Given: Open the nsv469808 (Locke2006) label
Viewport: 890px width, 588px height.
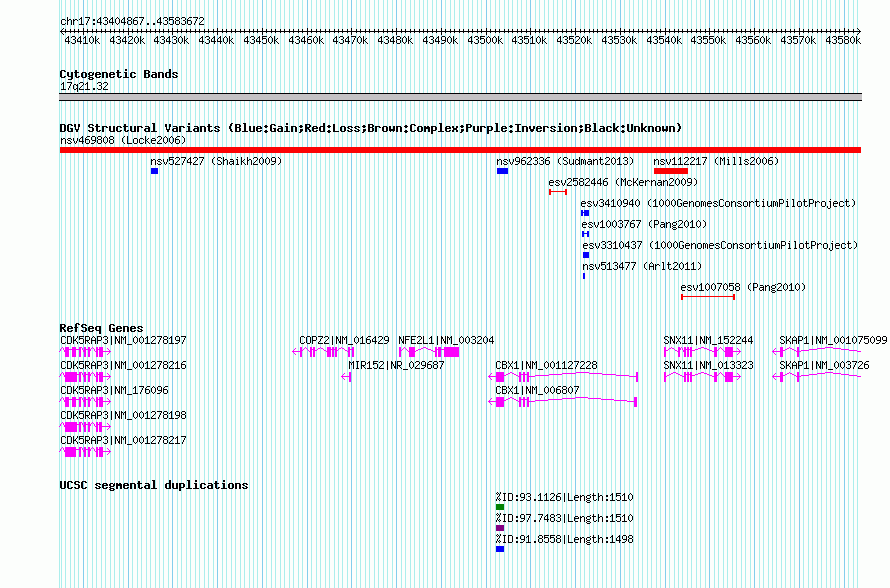Looking at the screenshot, I should (x=123, y=140).
